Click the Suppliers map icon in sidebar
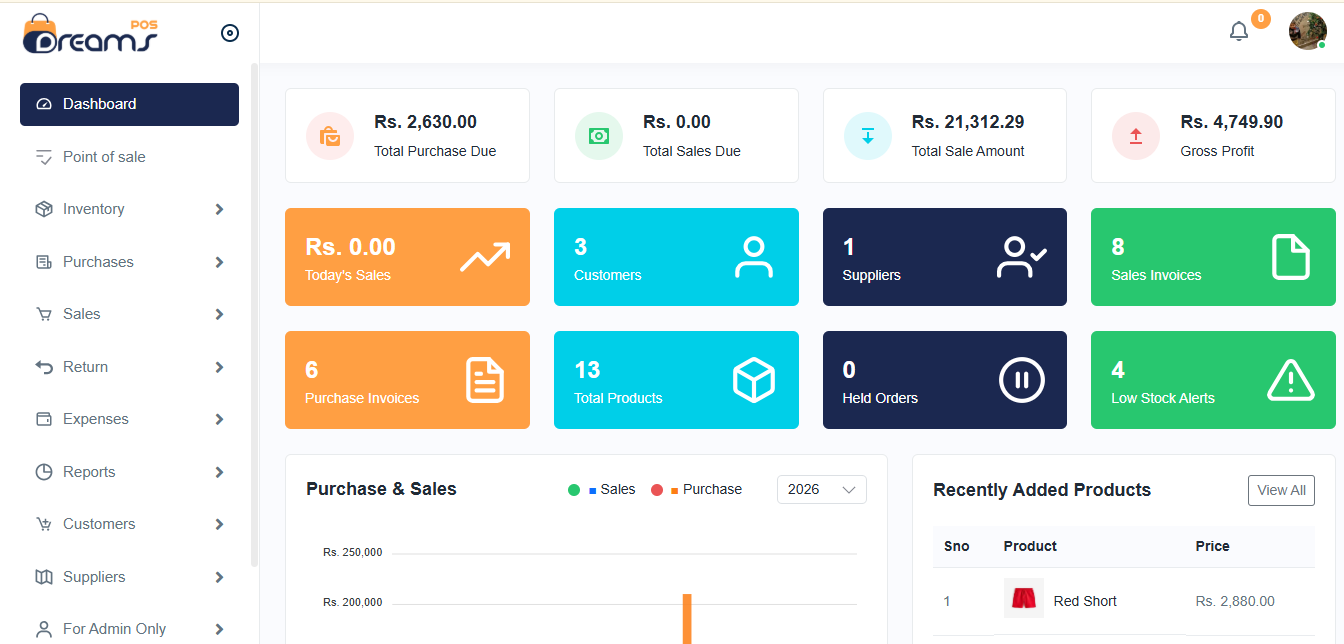The image size is (1344, 644). (x=44, y=577)
